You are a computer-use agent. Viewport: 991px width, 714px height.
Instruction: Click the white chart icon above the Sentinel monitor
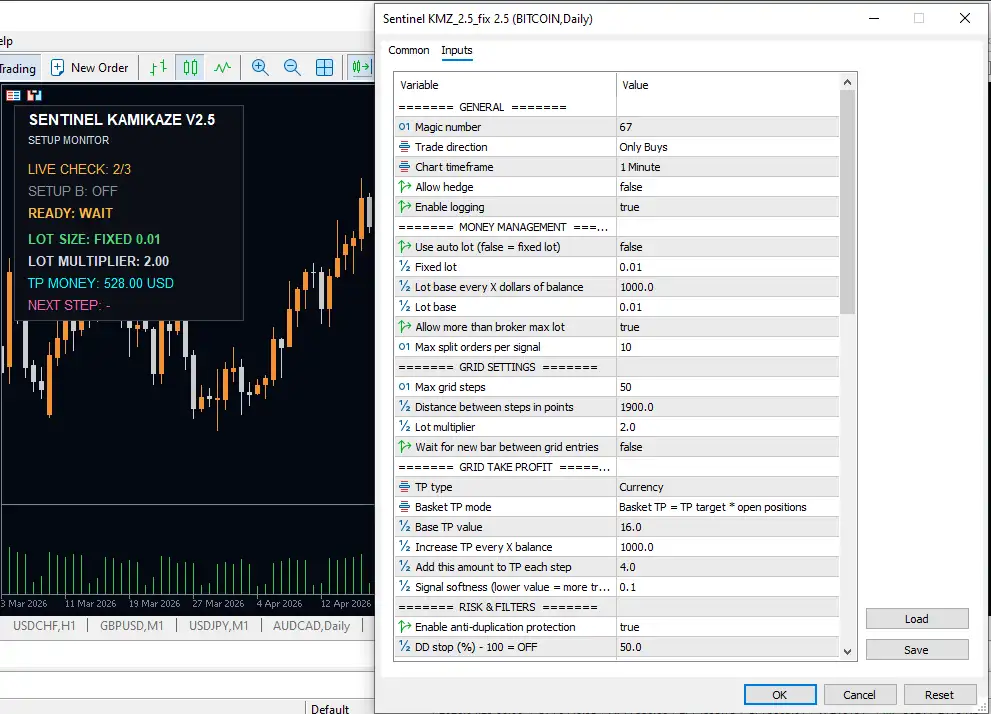[34, 95]
